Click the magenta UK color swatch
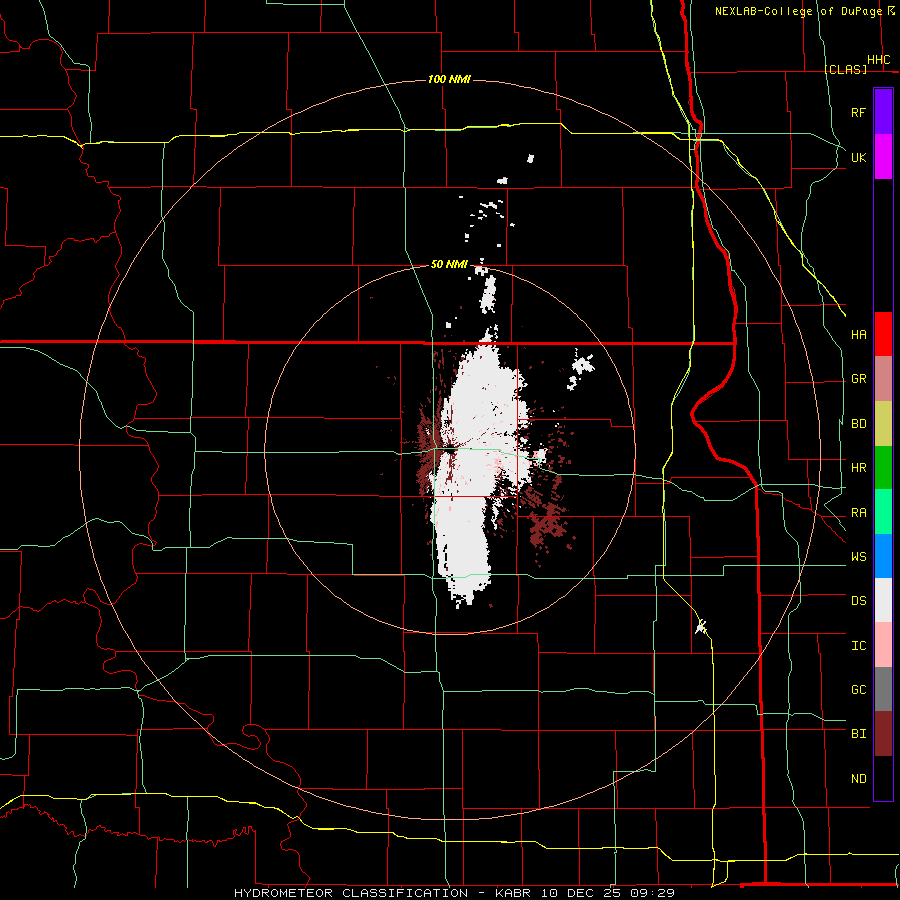900x900 pixels. 883,157
